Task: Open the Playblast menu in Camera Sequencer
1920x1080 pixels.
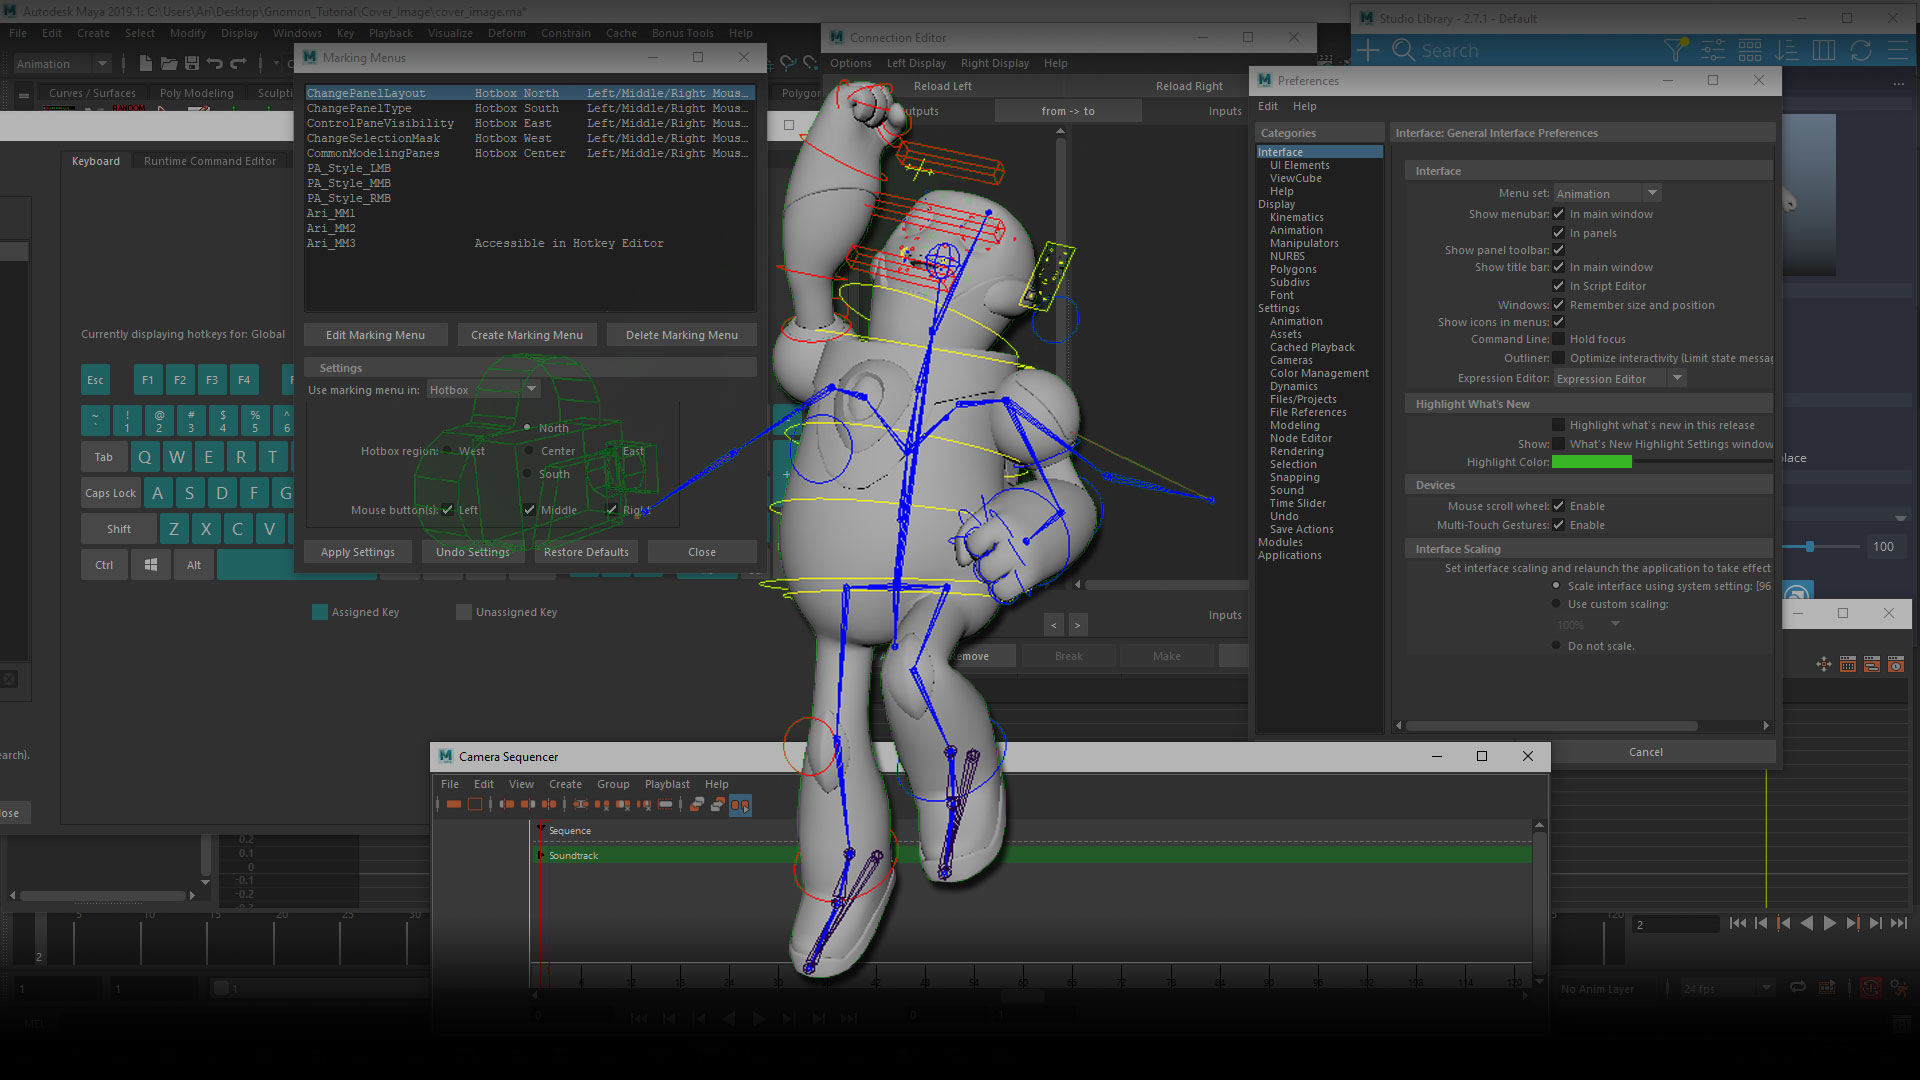Action: tap(666, 784)
